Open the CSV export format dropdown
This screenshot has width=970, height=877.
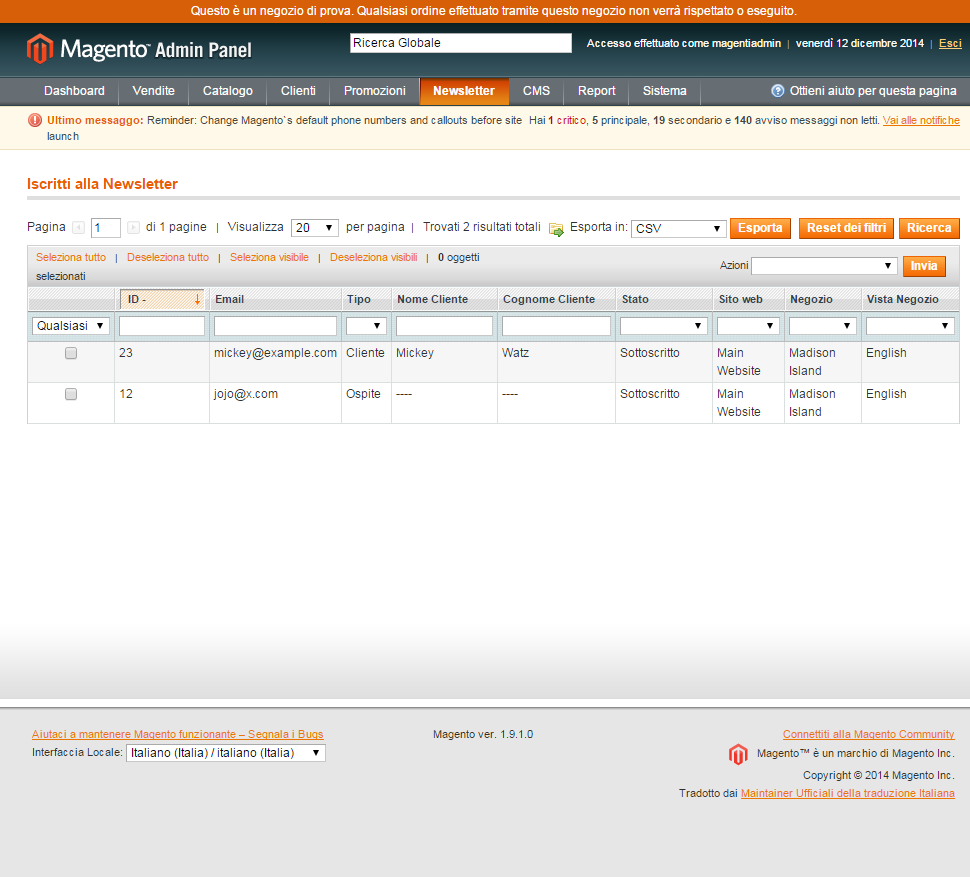point(678,229)
